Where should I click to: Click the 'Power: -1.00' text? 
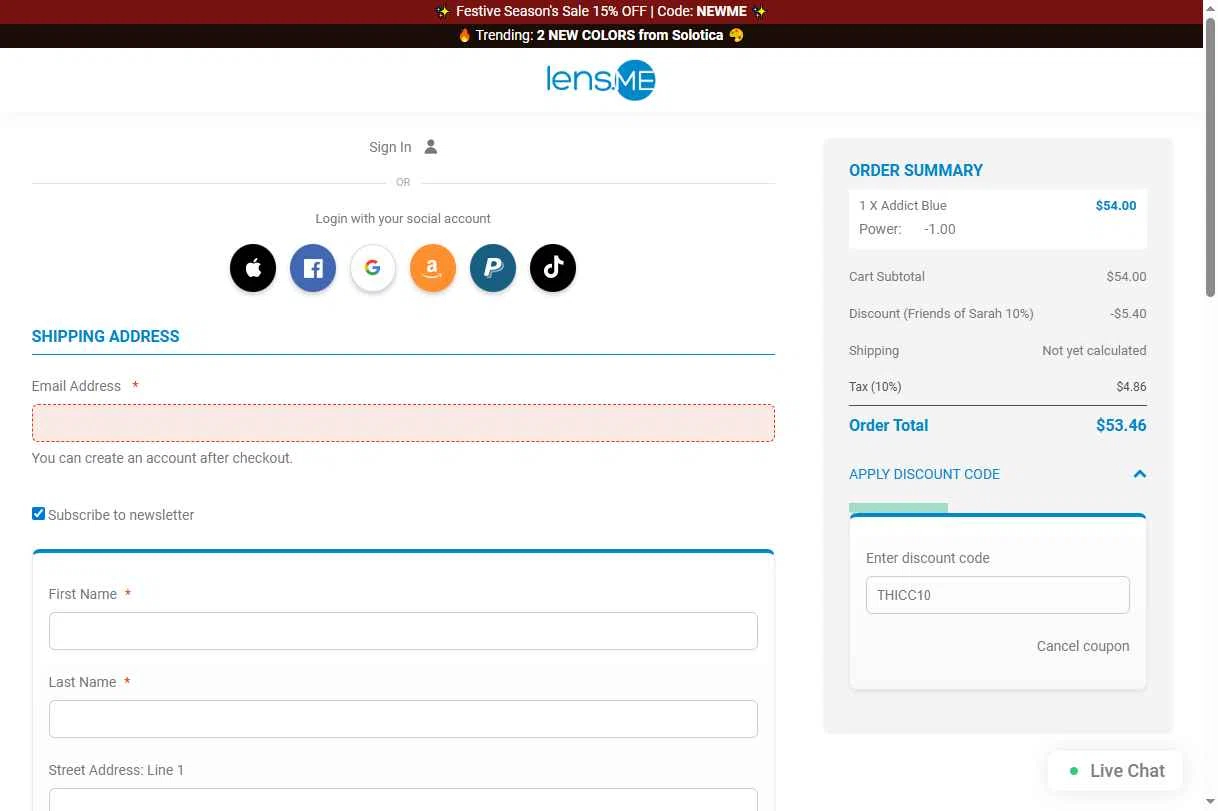pos(907,229)
